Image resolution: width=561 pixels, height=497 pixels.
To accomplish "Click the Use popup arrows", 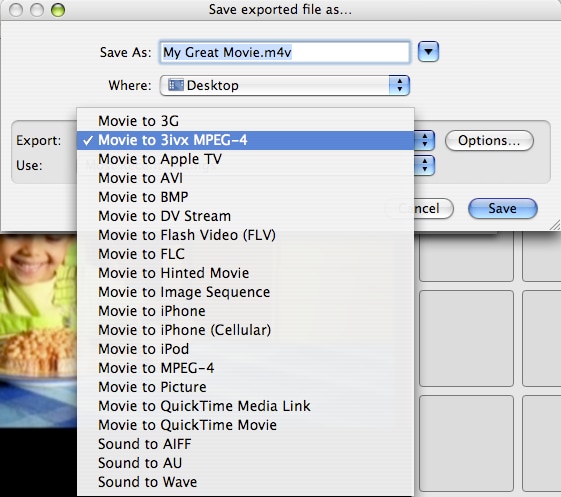I will [x=425, y=165].
